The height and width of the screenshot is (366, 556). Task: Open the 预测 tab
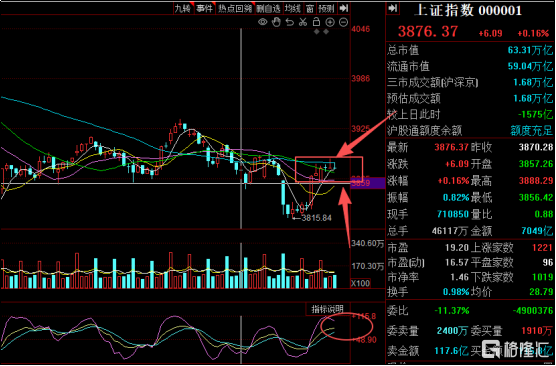tap(326, 8)
